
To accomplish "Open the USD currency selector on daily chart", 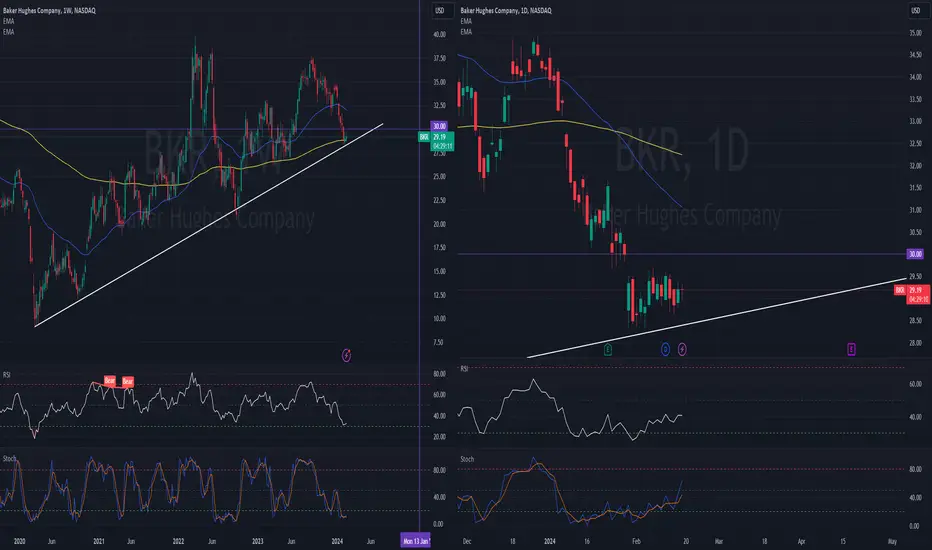I will coord(915,11).
